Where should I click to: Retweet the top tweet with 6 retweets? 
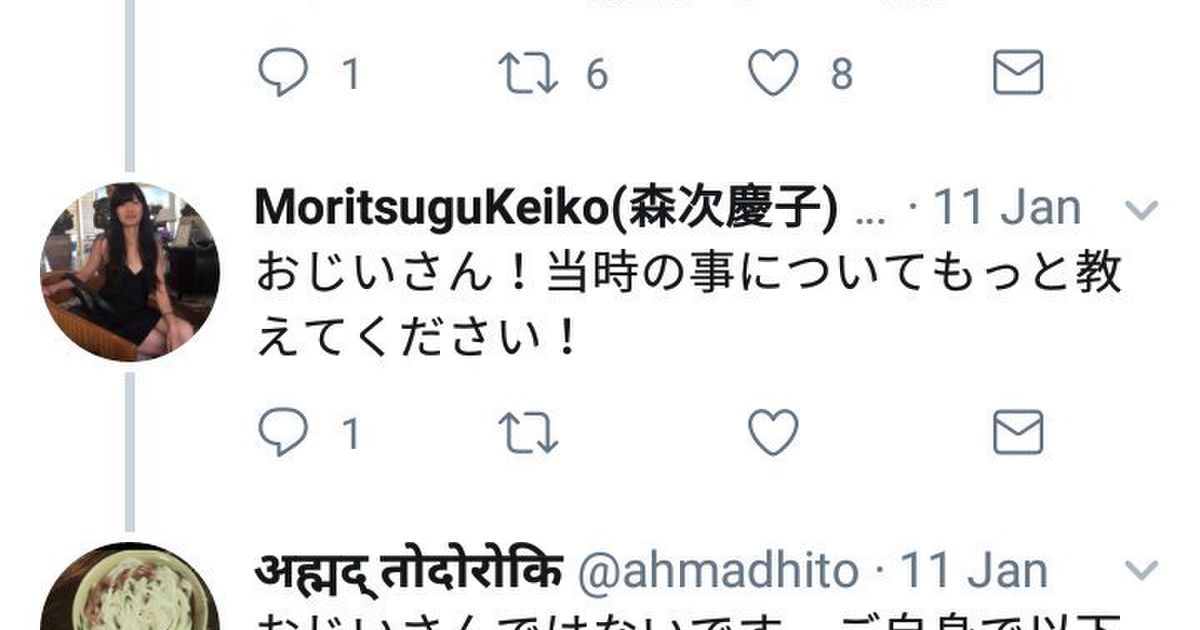[528, 74]
